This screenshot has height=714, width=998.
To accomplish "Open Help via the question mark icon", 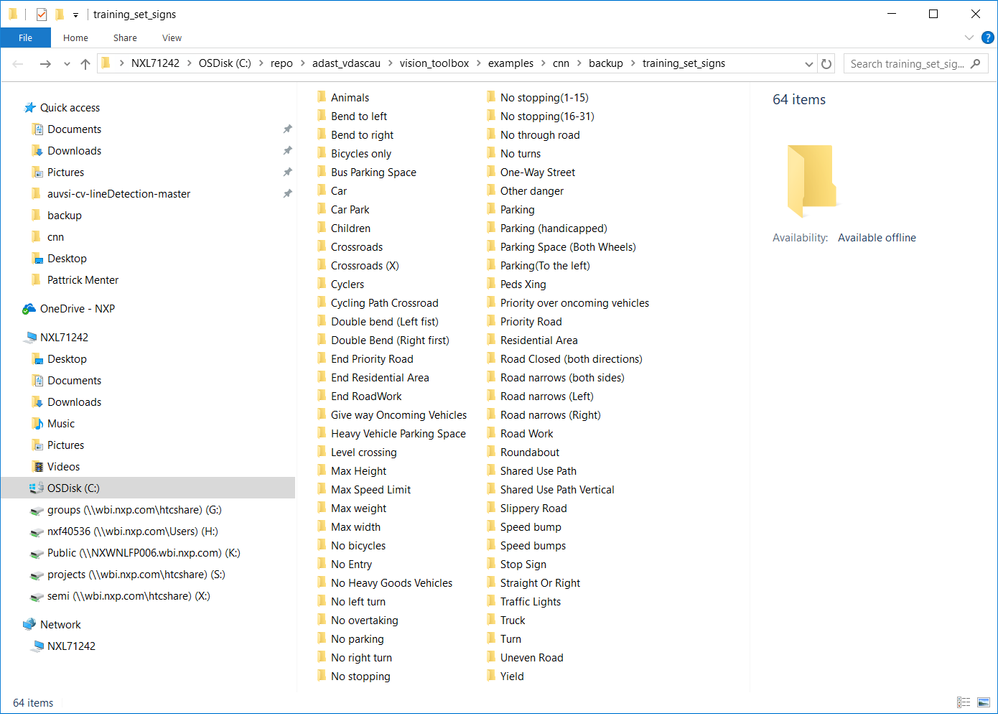I will click(988, 37).
